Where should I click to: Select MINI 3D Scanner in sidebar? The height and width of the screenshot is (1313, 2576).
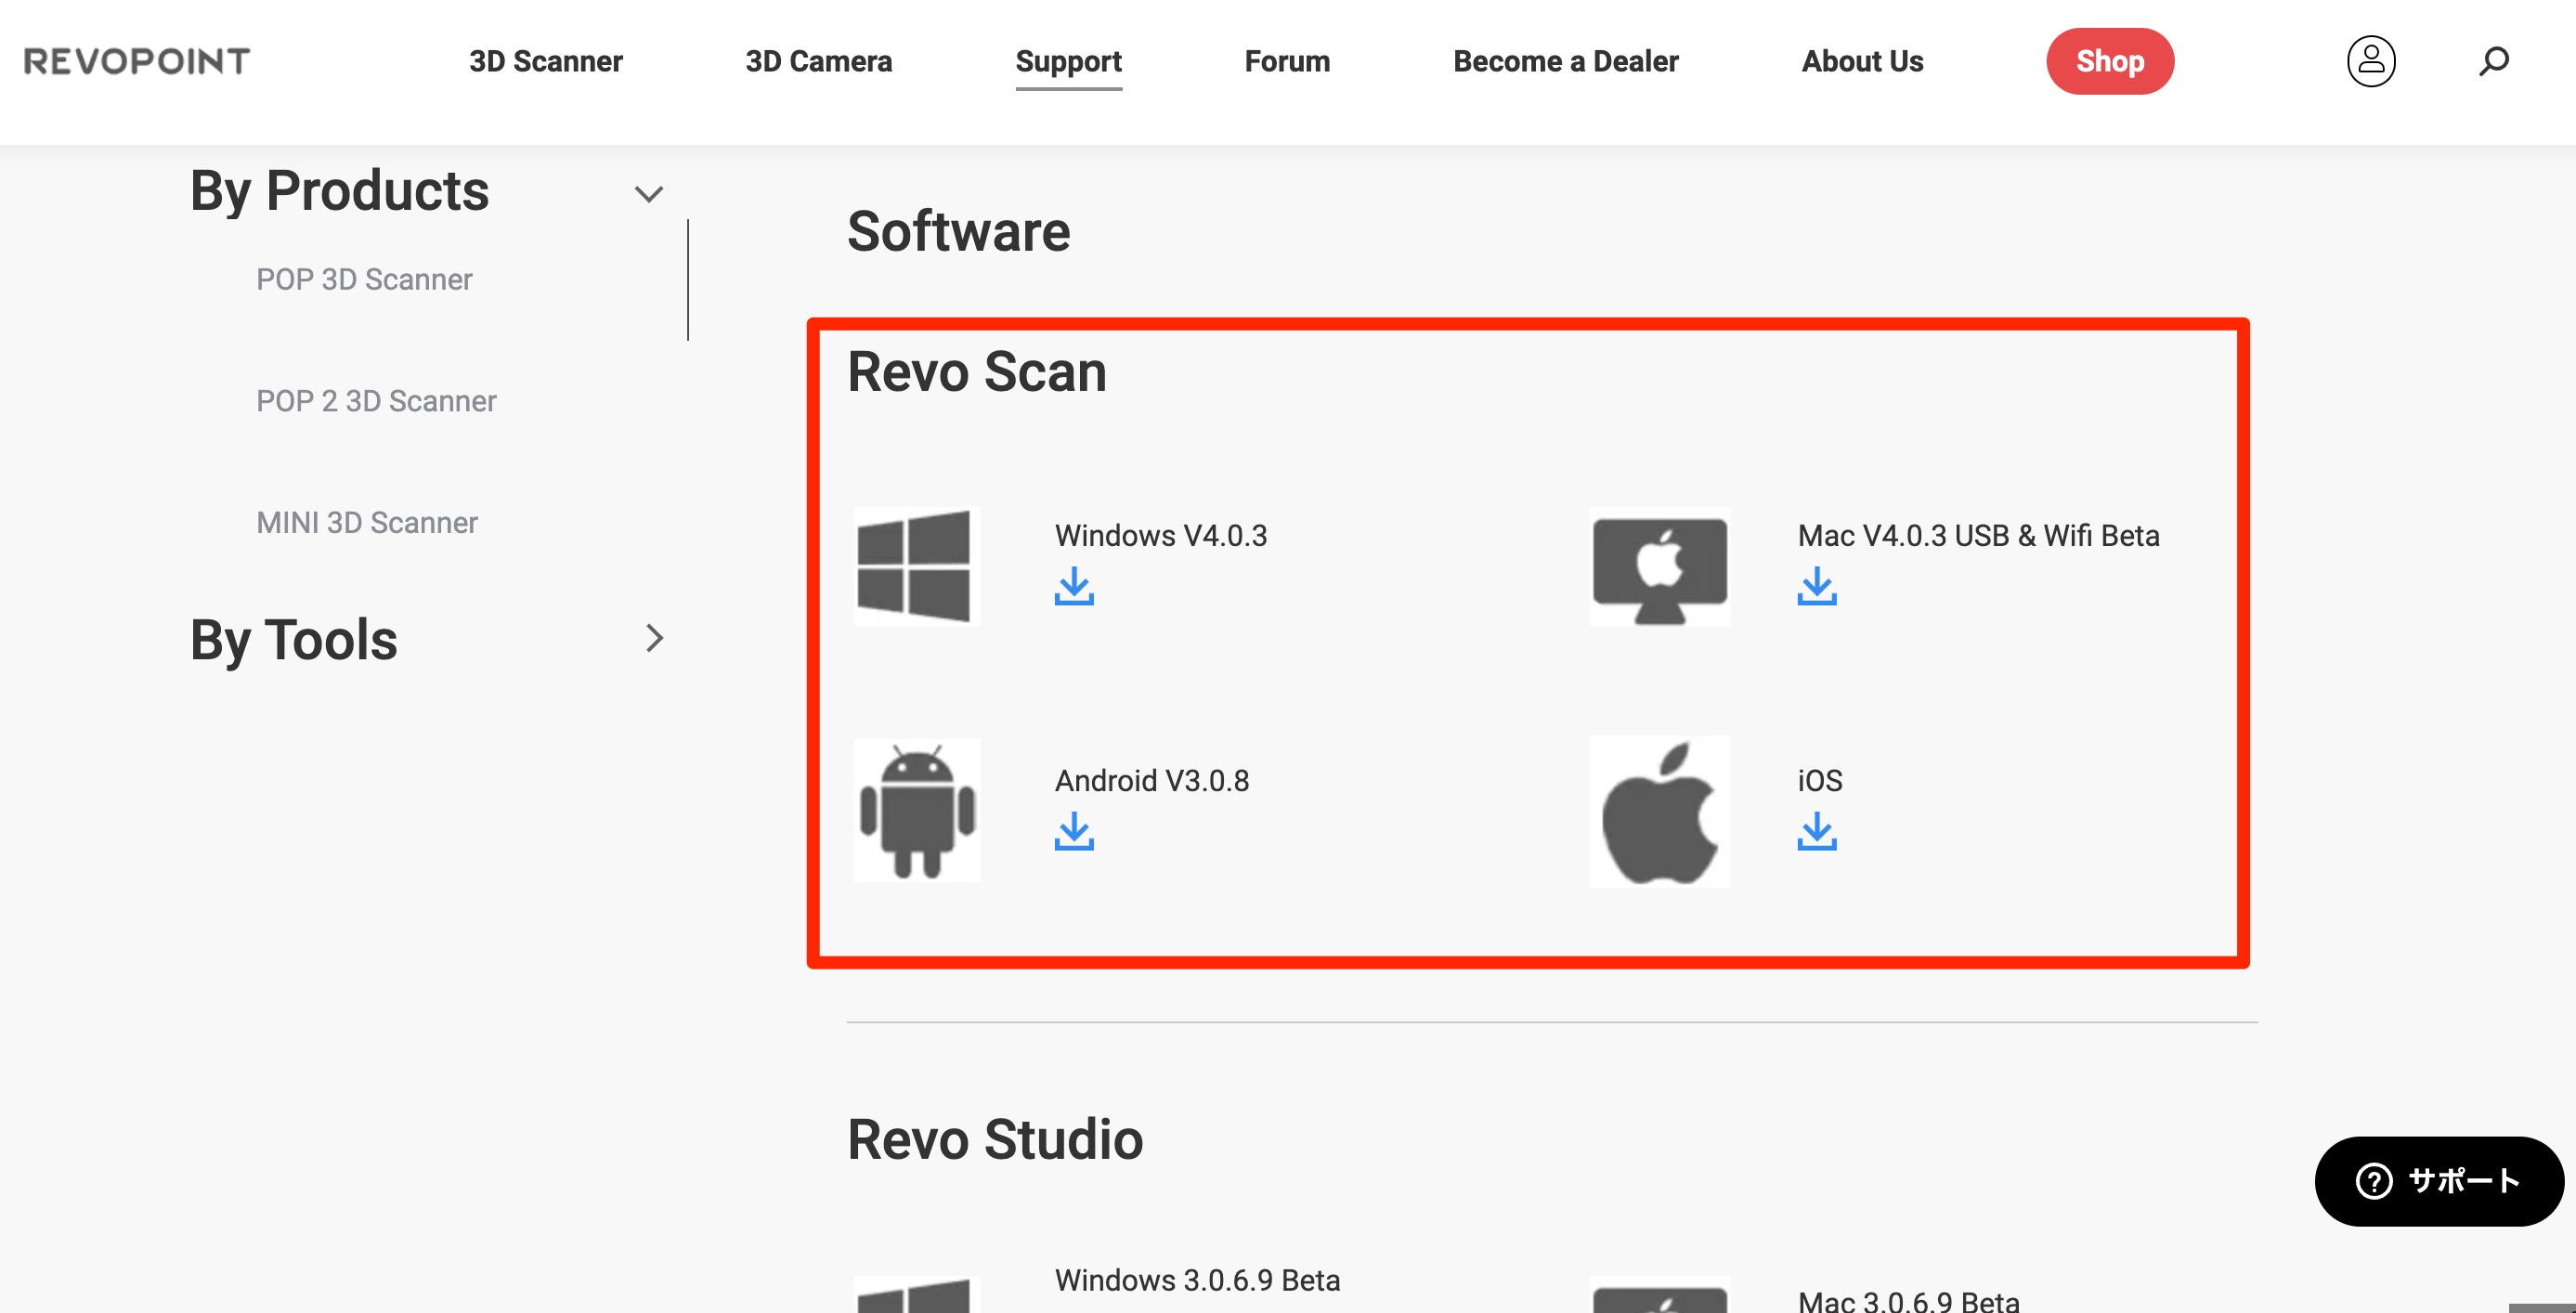point(367,522)
